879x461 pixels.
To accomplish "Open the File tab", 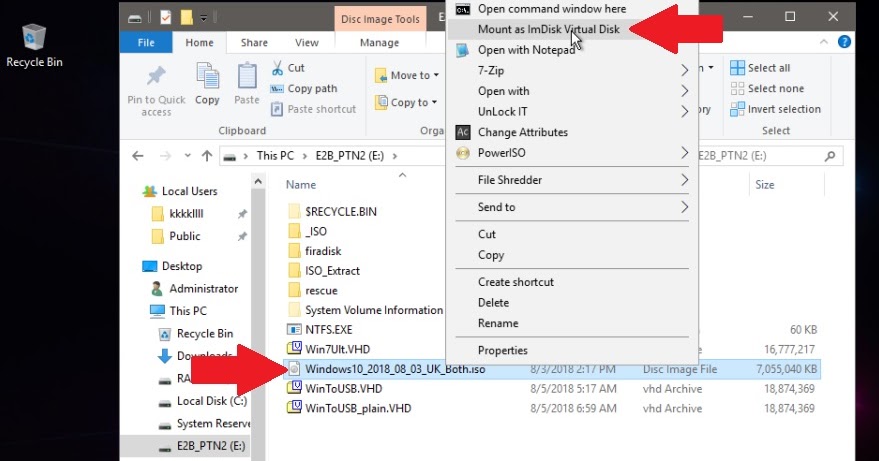I will point(146,43).
